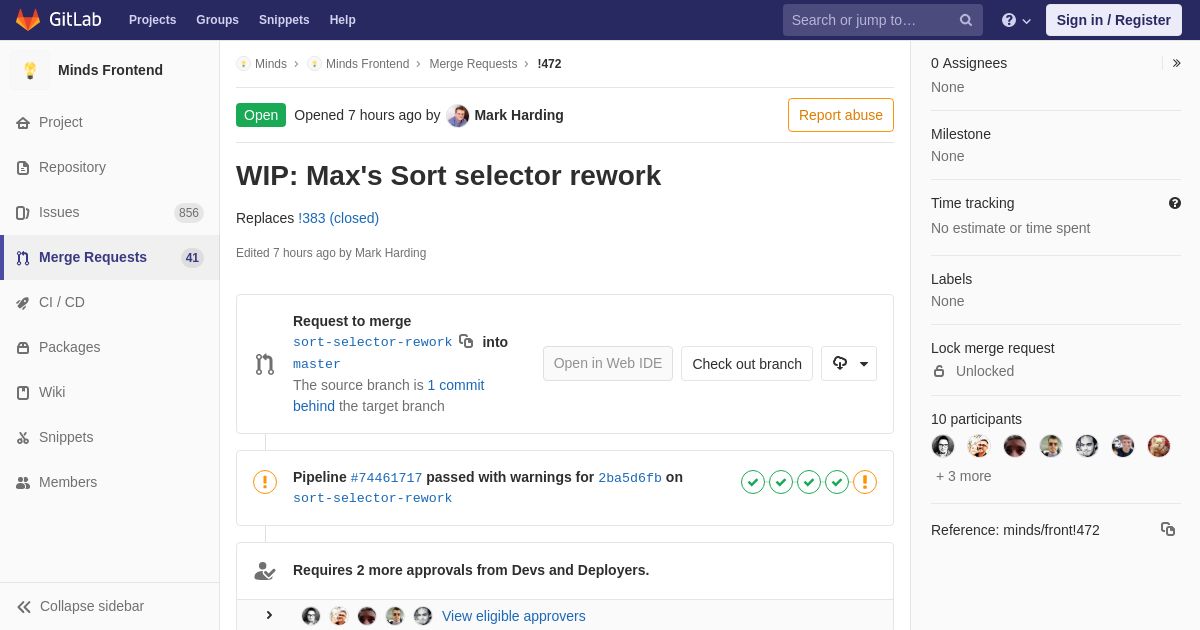This screenshot has height=630, width=1200.
Task: Click the last pipeline stage warning icon
Action: (865, 483)
